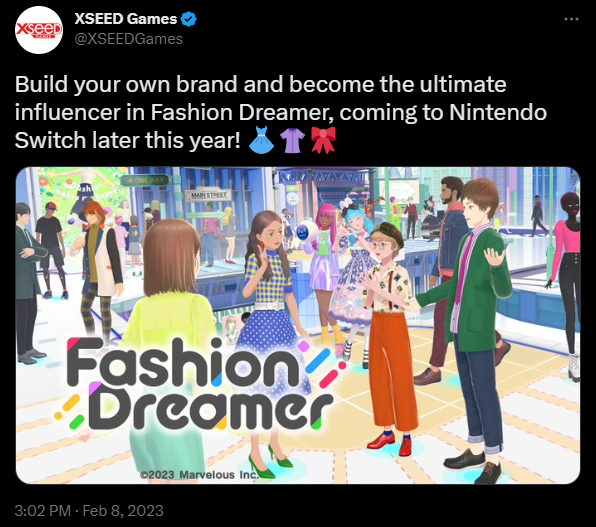This screenshot has width=596, height=527.
Task: Open the XSEED Games display name
Action: point(126,19)
